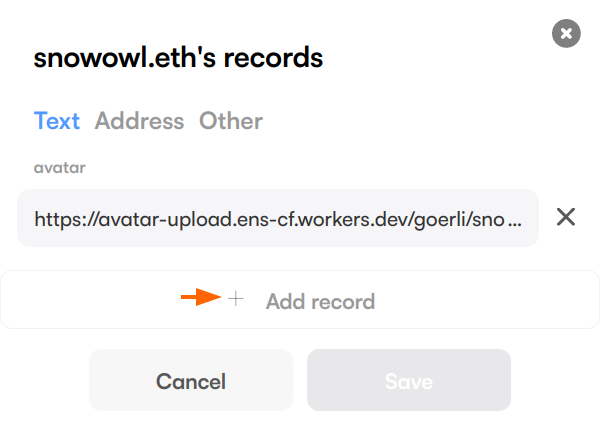Click the Add record label text
Image resolution: width=600 pixels, height=430 pixels.
(320, 301)
